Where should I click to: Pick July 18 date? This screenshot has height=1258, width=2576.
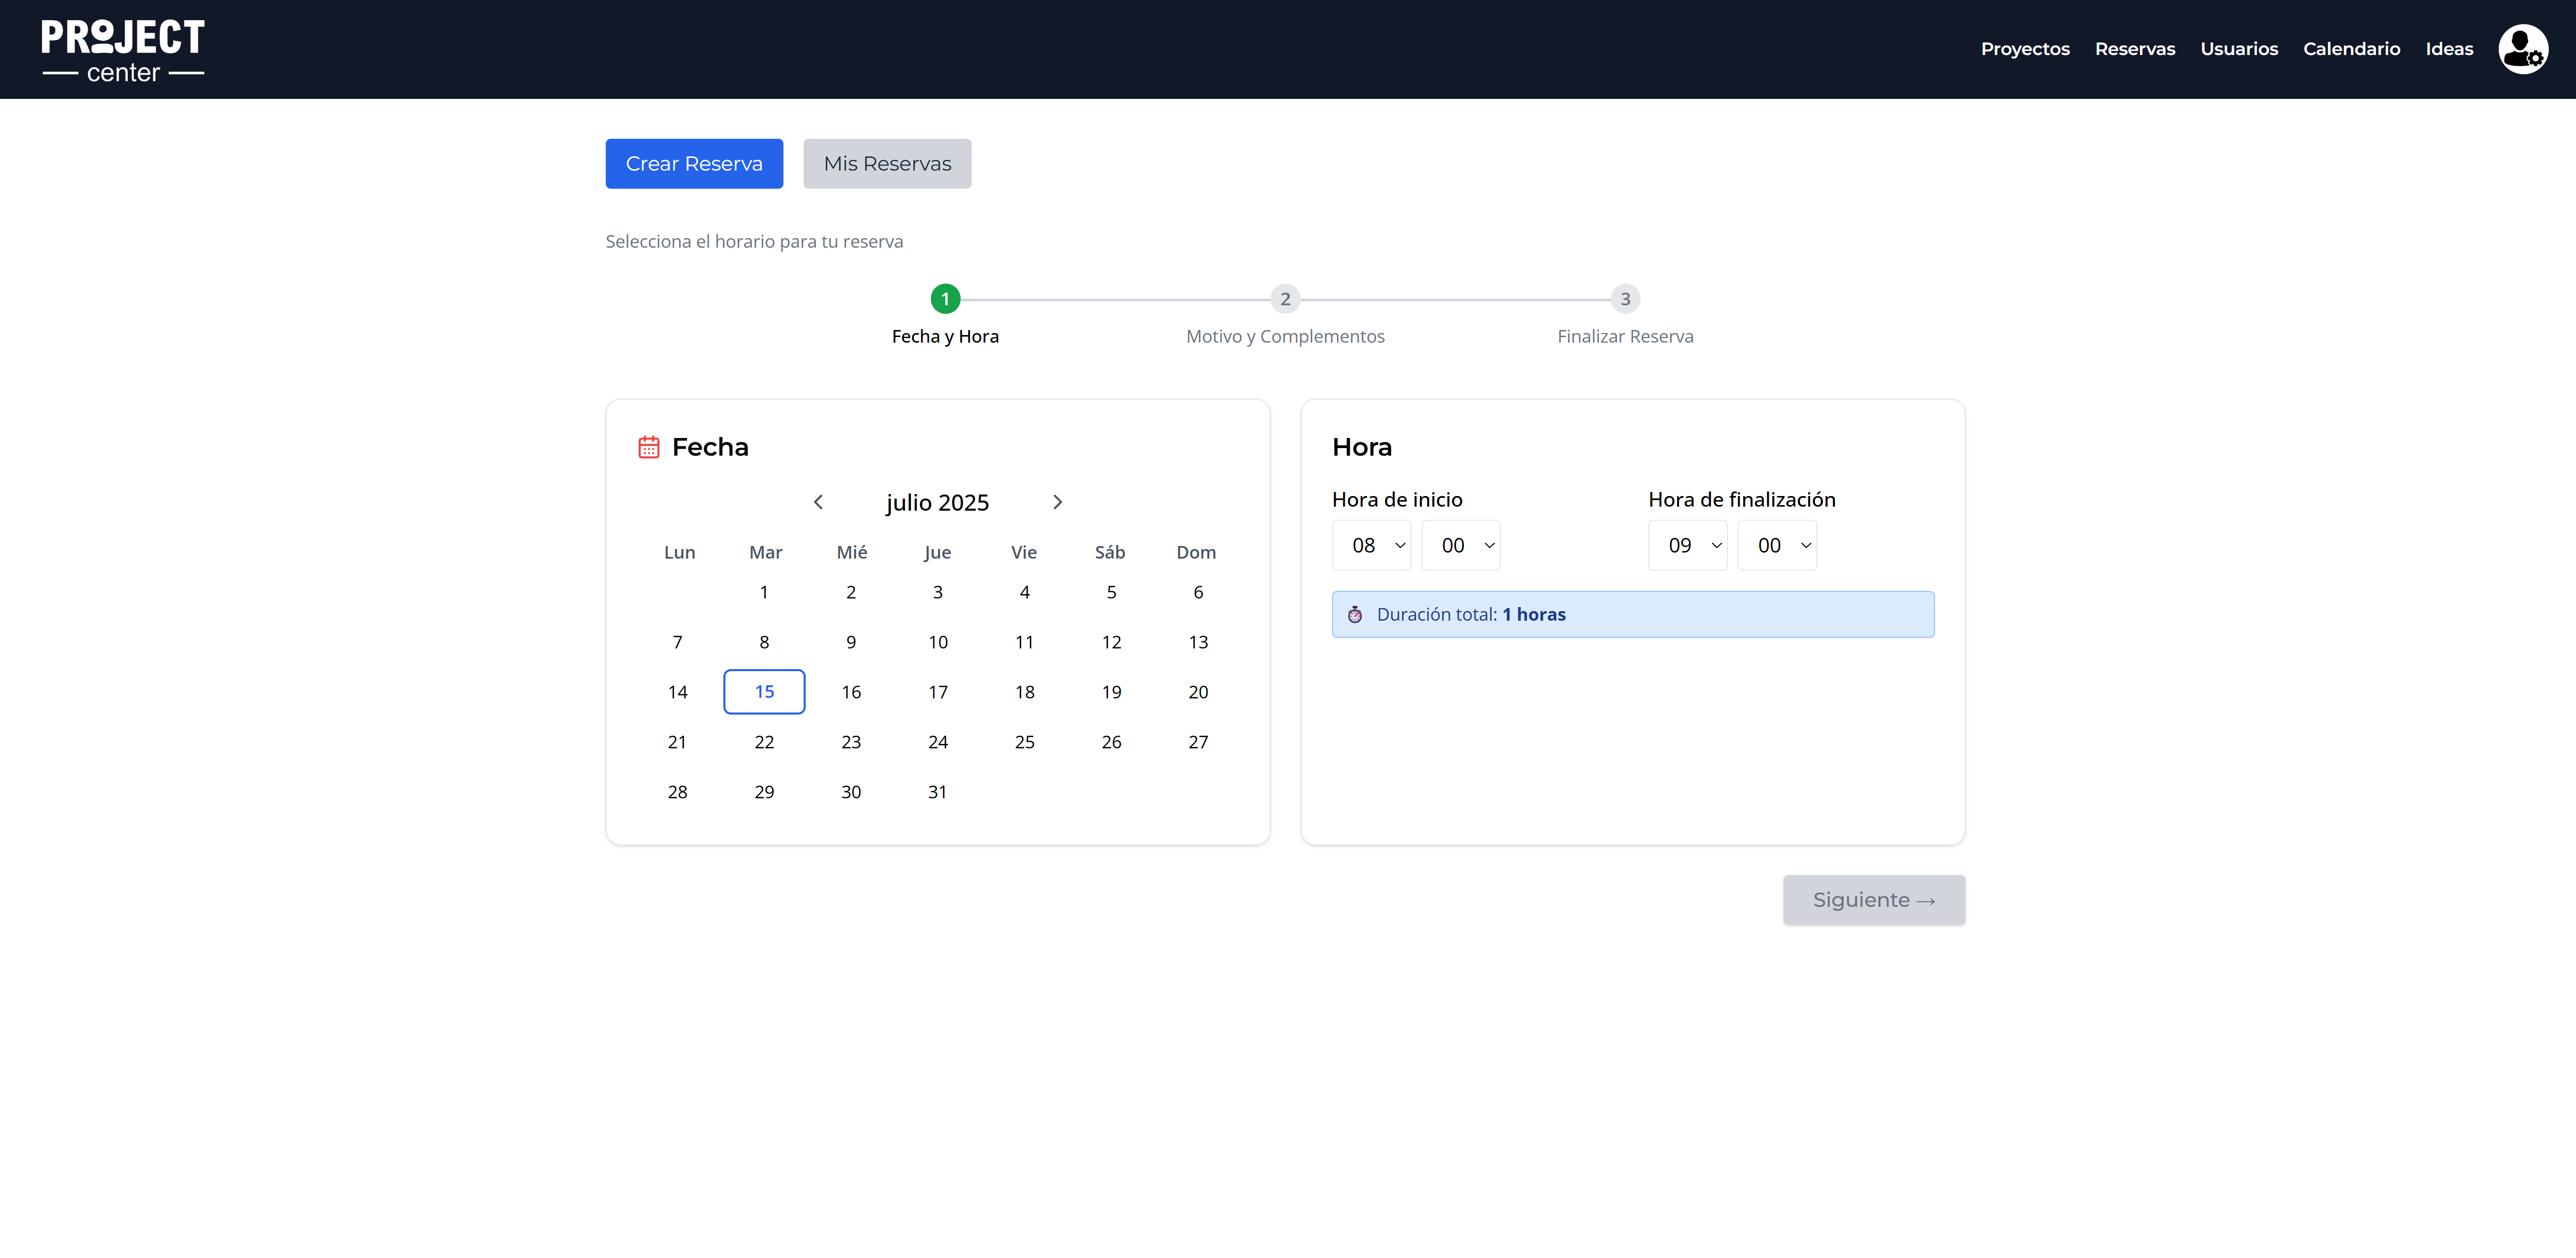[x=1025, y=692]
